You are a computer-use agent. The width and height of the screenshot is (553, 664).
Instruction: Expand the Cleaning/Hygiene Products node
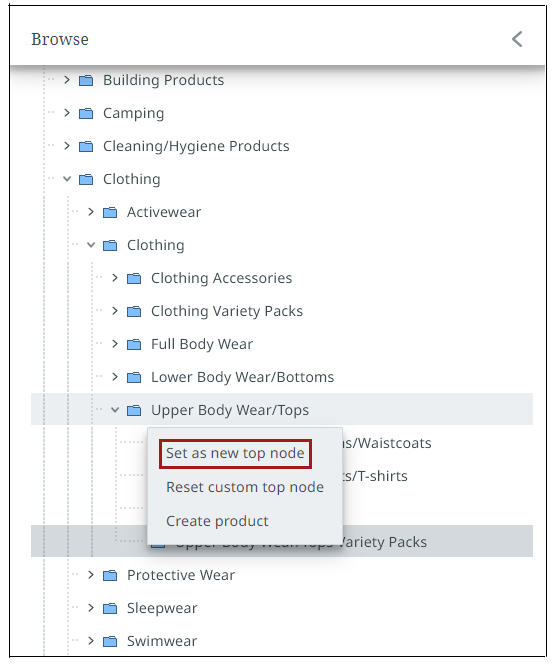[x=67, y=146]
